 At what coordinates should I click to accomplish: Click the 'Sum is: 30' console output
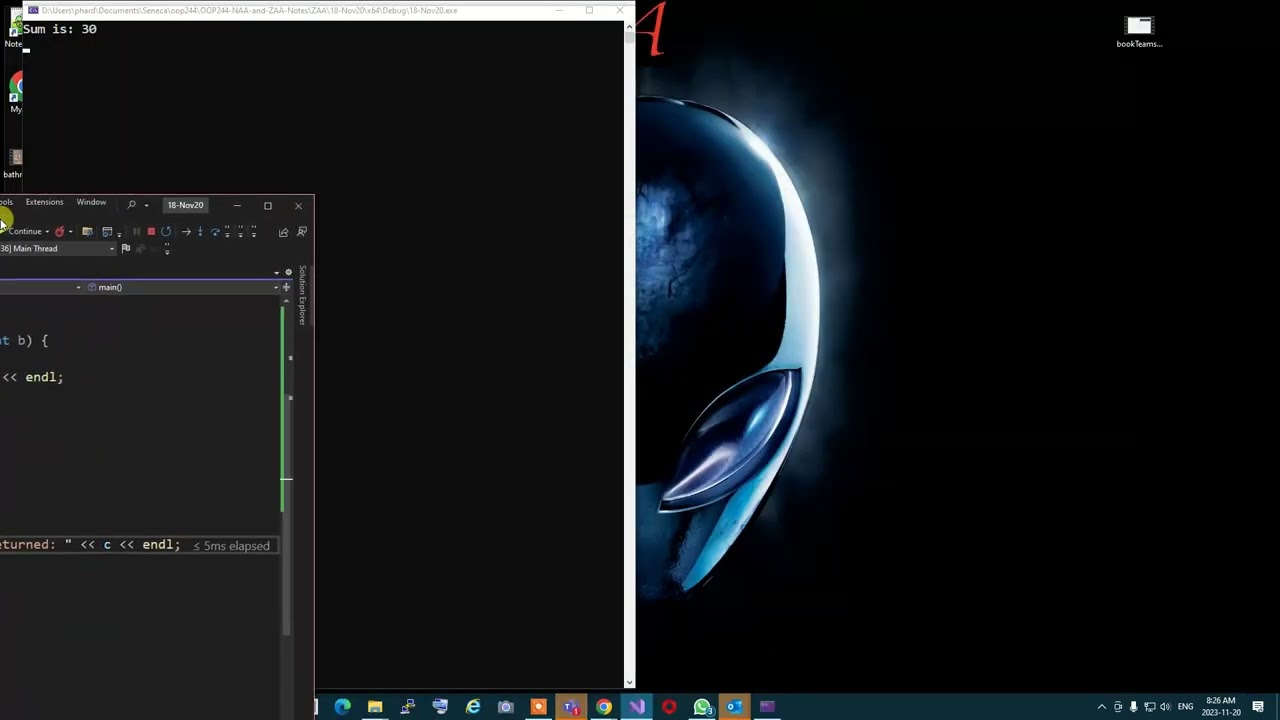[60, 29]
